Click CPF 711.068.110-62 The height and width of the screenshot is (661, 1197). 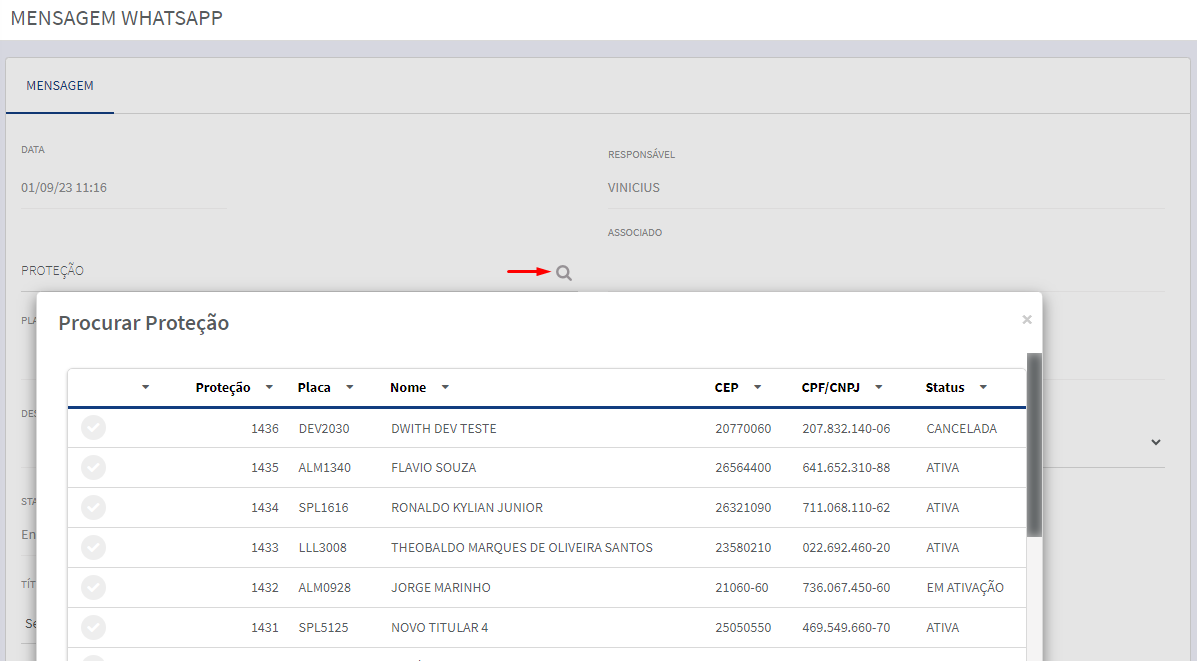point(846,508)
